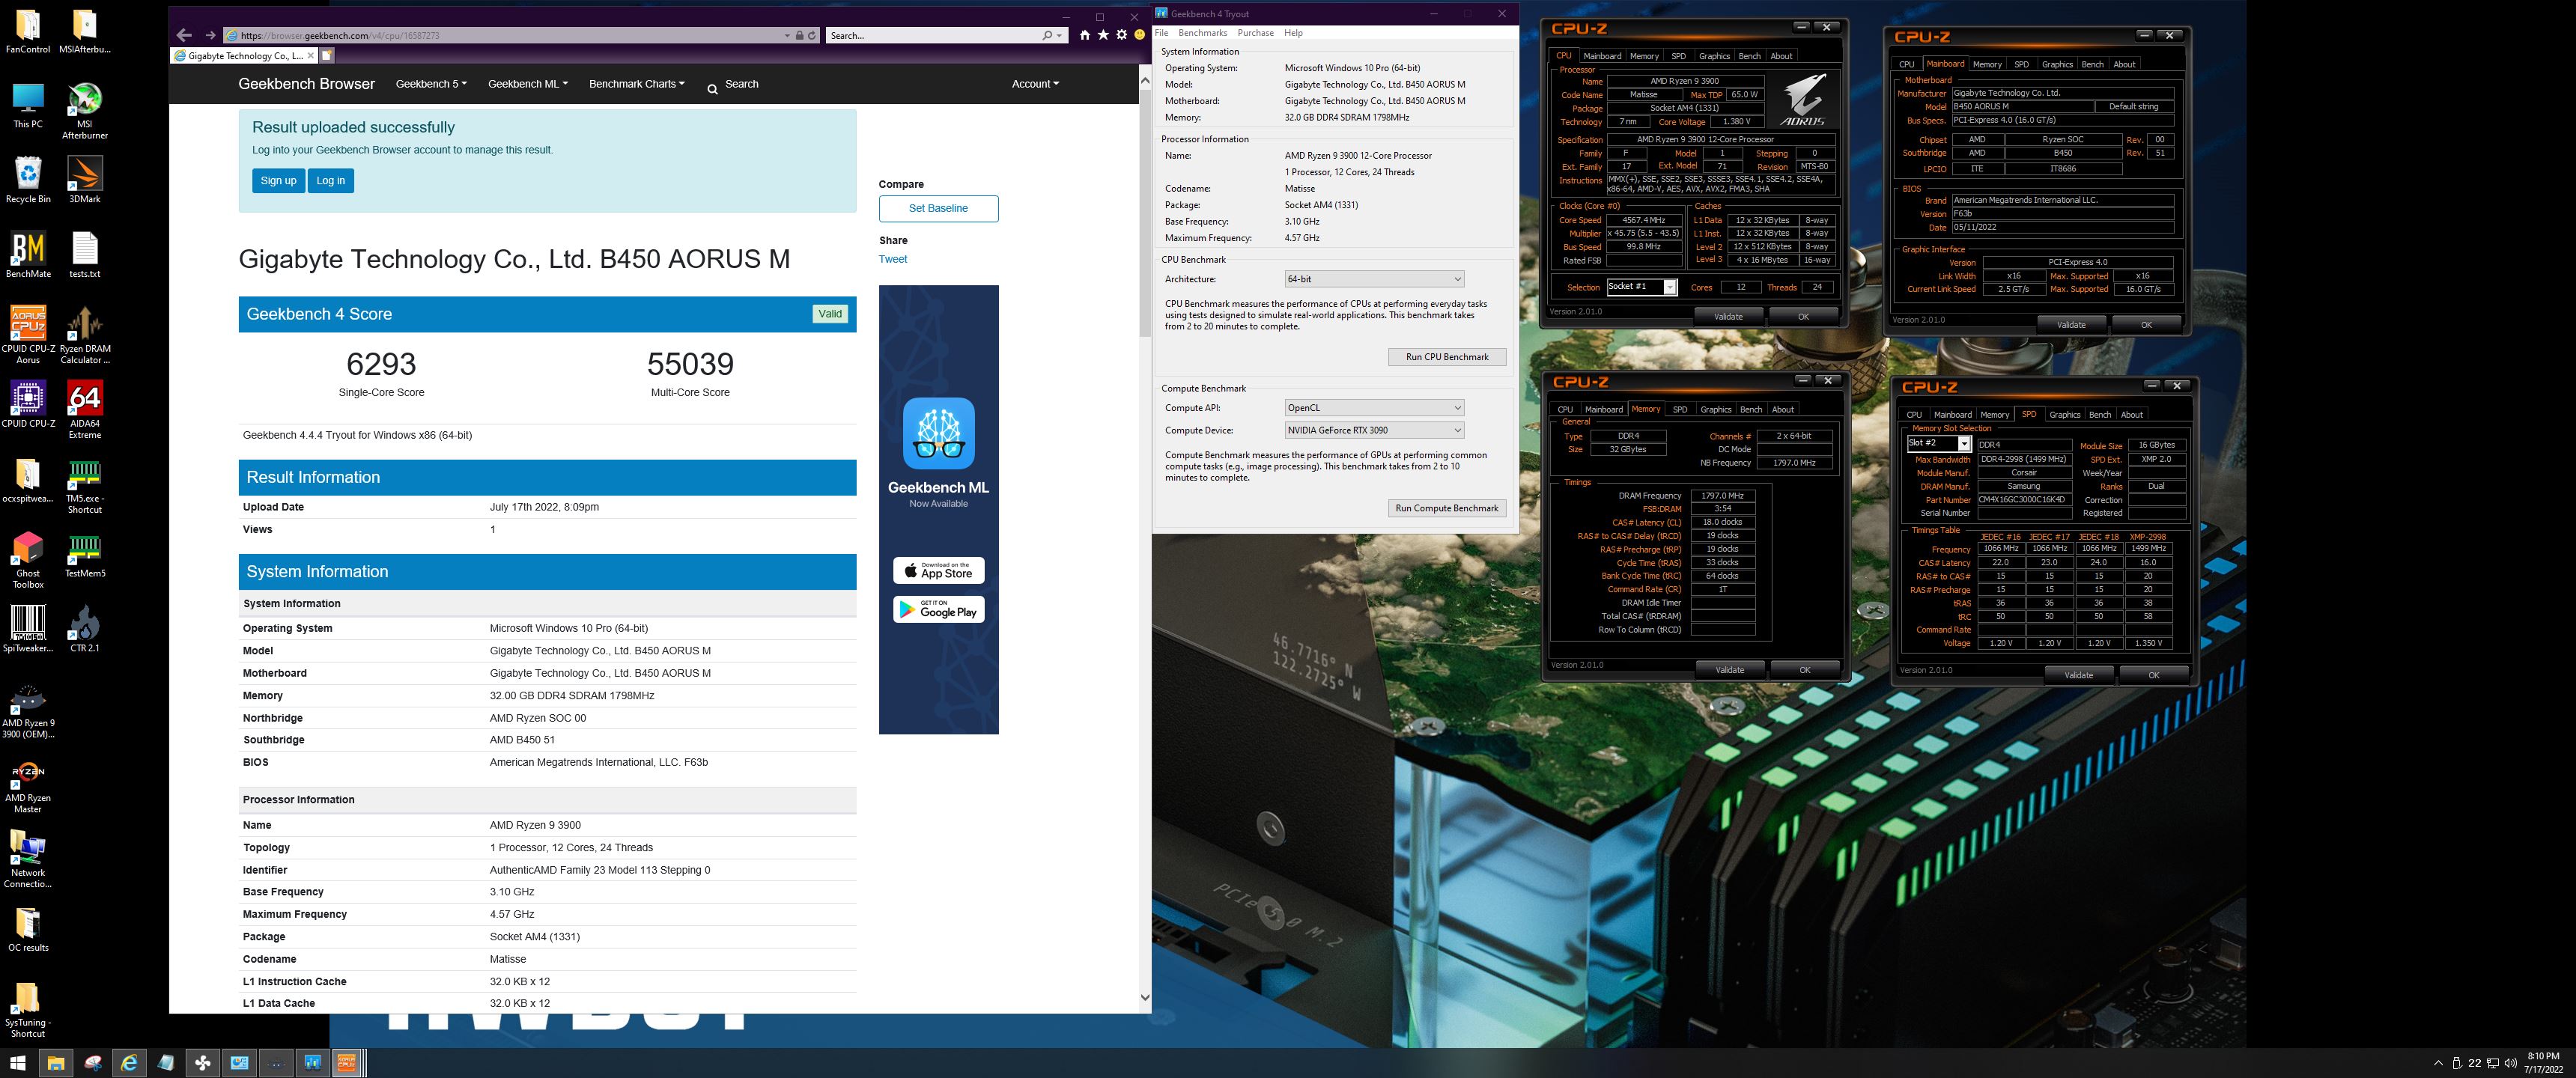Viewport: 2576px width, 1078px height.
Task: Click the Sign up button
Action: [278, 181]
